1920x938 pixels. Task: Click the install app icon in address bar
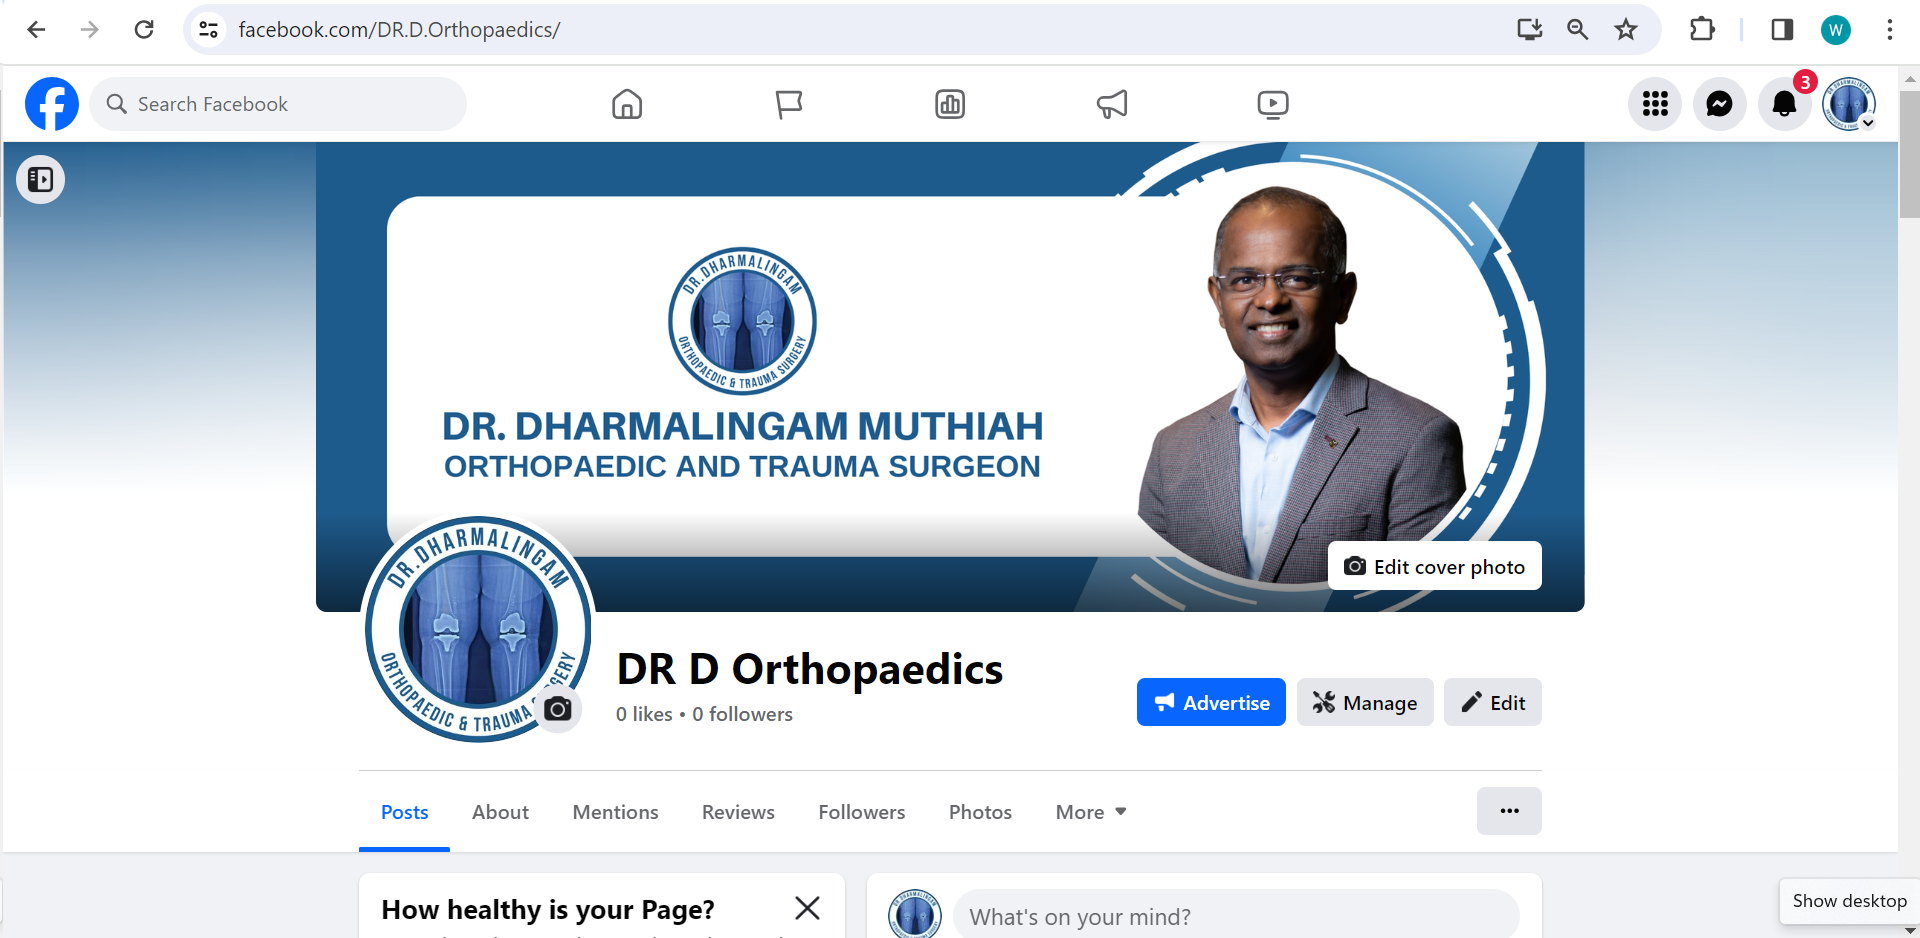[x=1529, y=30]
